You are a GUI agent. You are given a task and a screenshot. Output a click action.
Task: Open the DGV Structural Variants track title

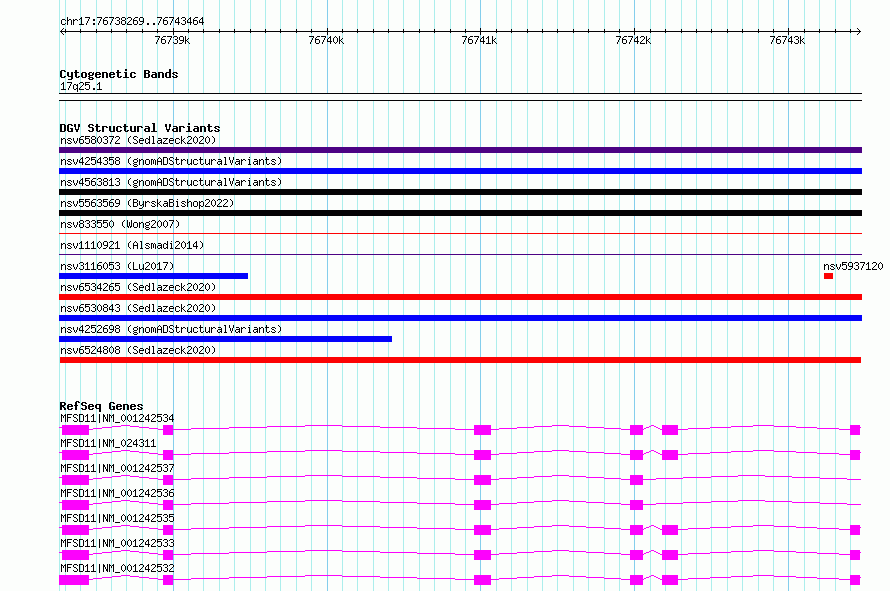point(140,128)
